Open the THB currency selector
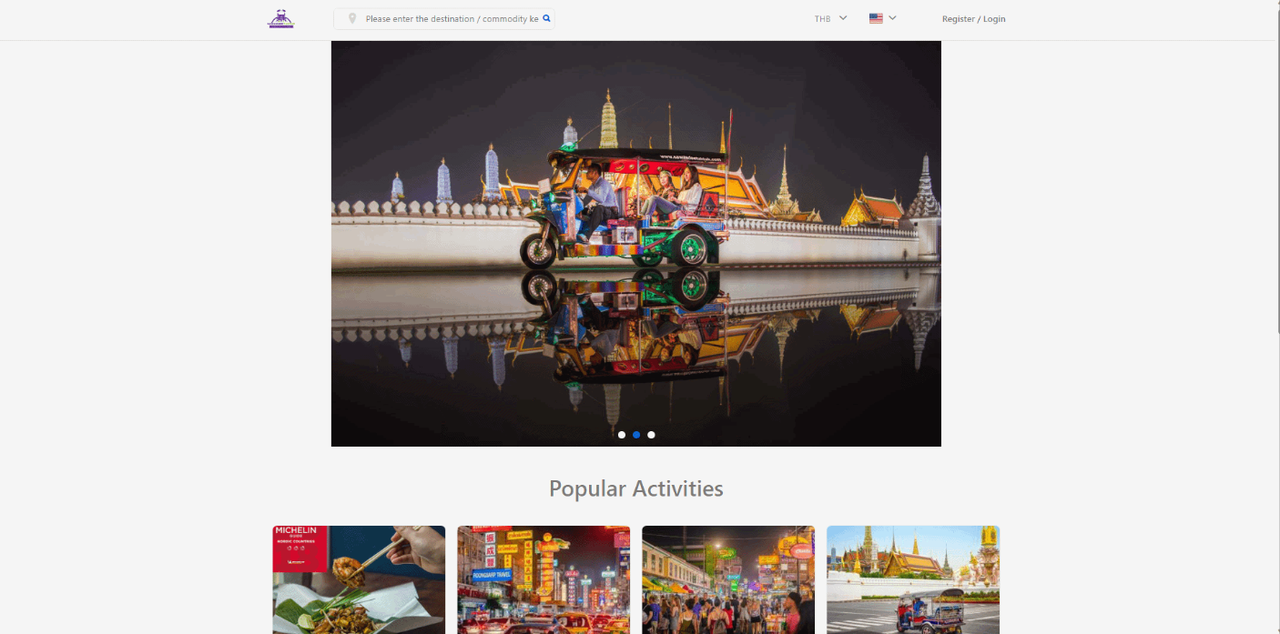The image size is (1280, 634). [822, 19]
